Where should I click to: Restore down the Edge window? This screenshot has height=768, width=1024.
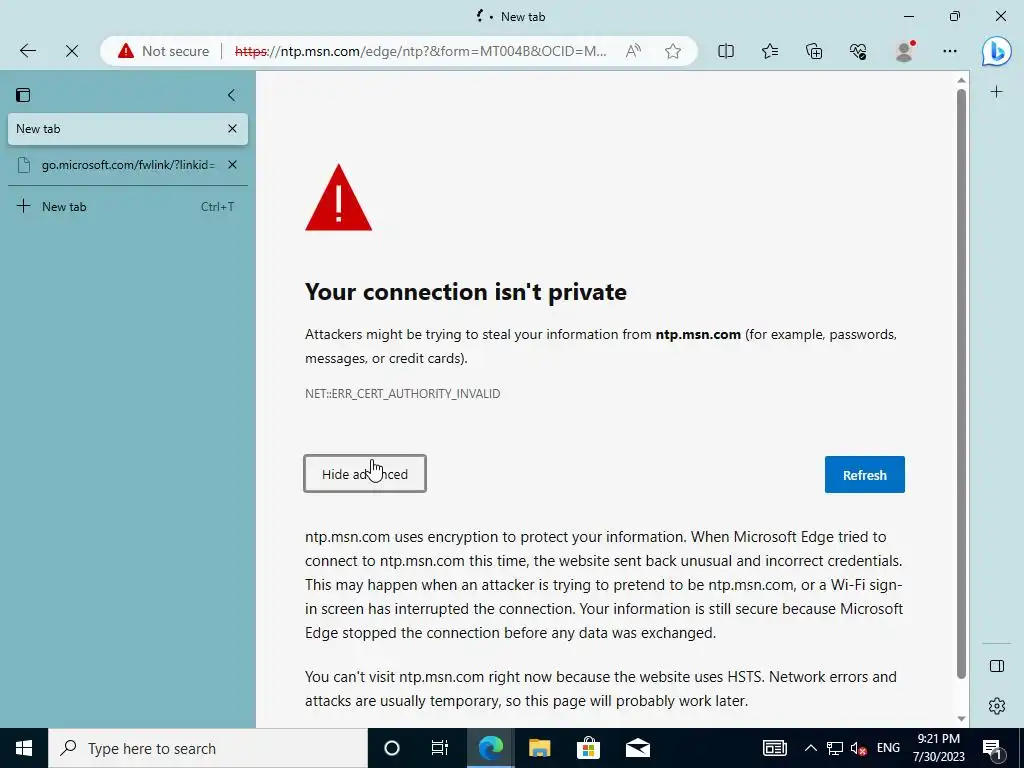955,16
